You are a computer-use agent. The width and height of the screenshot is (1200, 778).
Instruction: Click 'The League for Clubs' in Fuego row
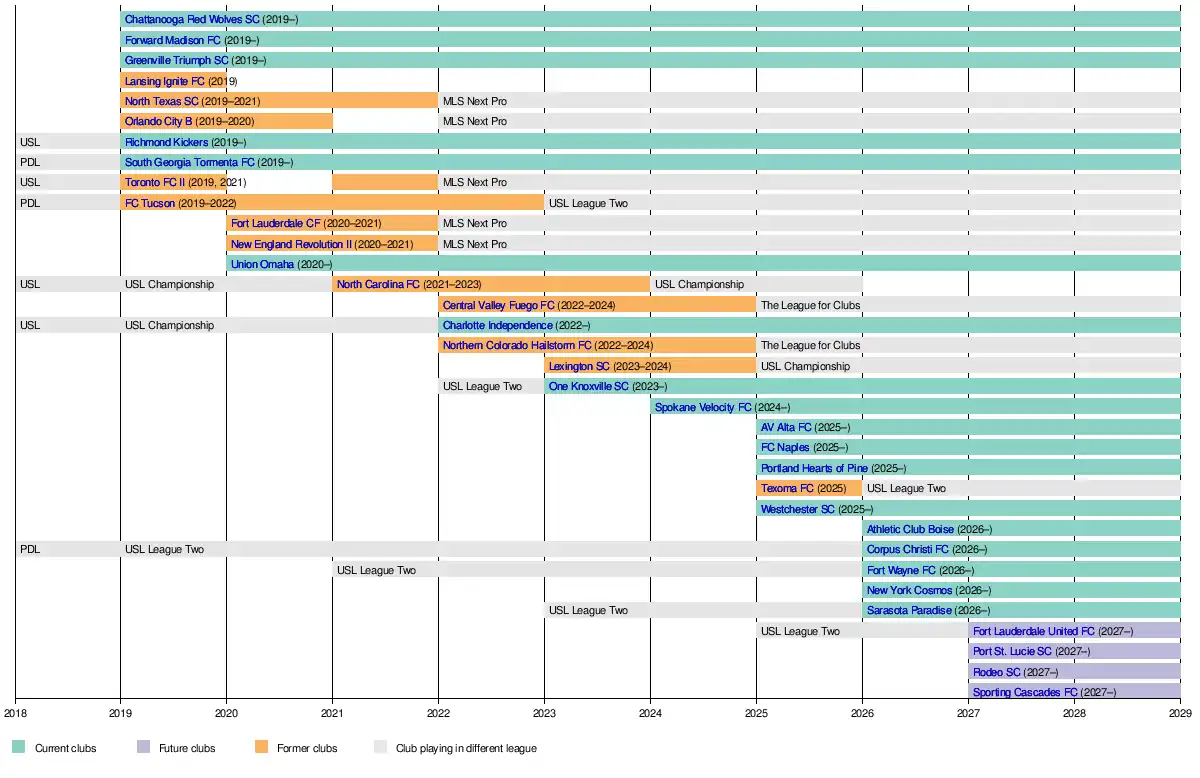click(x=810, y=305)
